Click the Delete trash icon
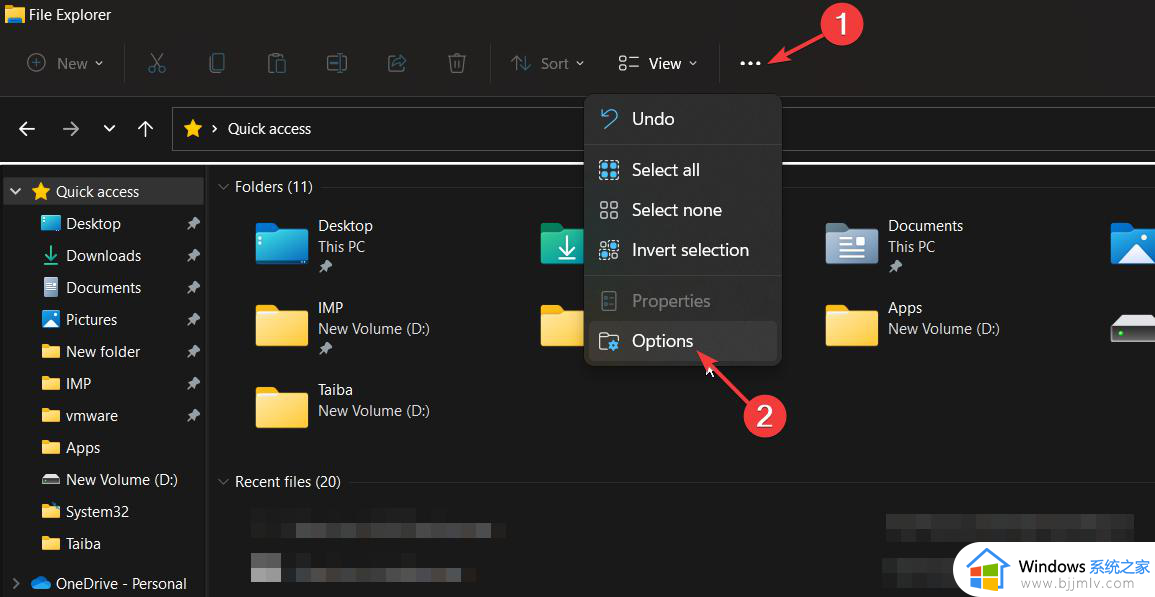Screen dimensions: 1155x597 click(457, 63)
